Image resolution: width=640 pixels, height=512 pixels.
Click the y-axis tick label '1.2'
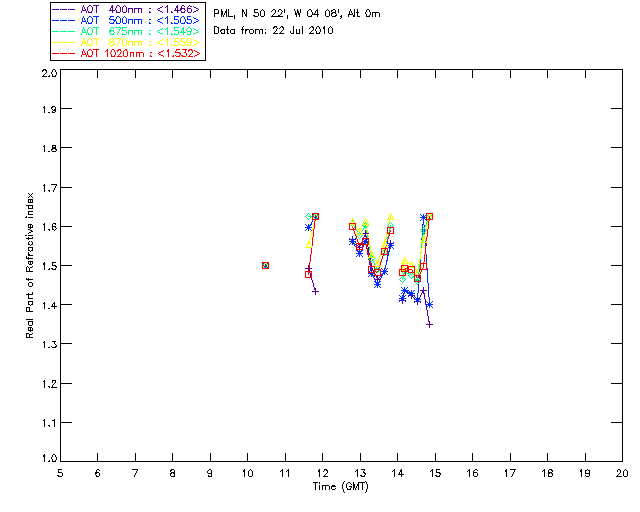point(49,384)
